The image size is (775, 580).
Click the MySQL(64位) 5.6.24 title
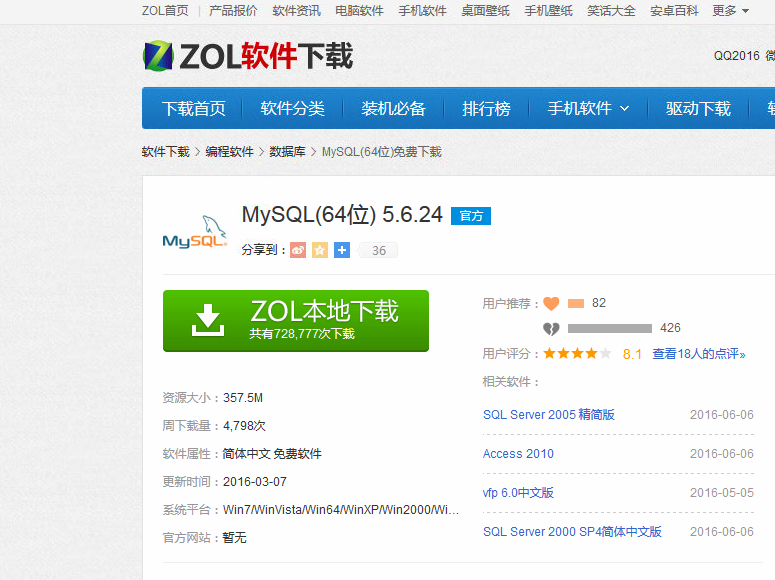(342, 215)
